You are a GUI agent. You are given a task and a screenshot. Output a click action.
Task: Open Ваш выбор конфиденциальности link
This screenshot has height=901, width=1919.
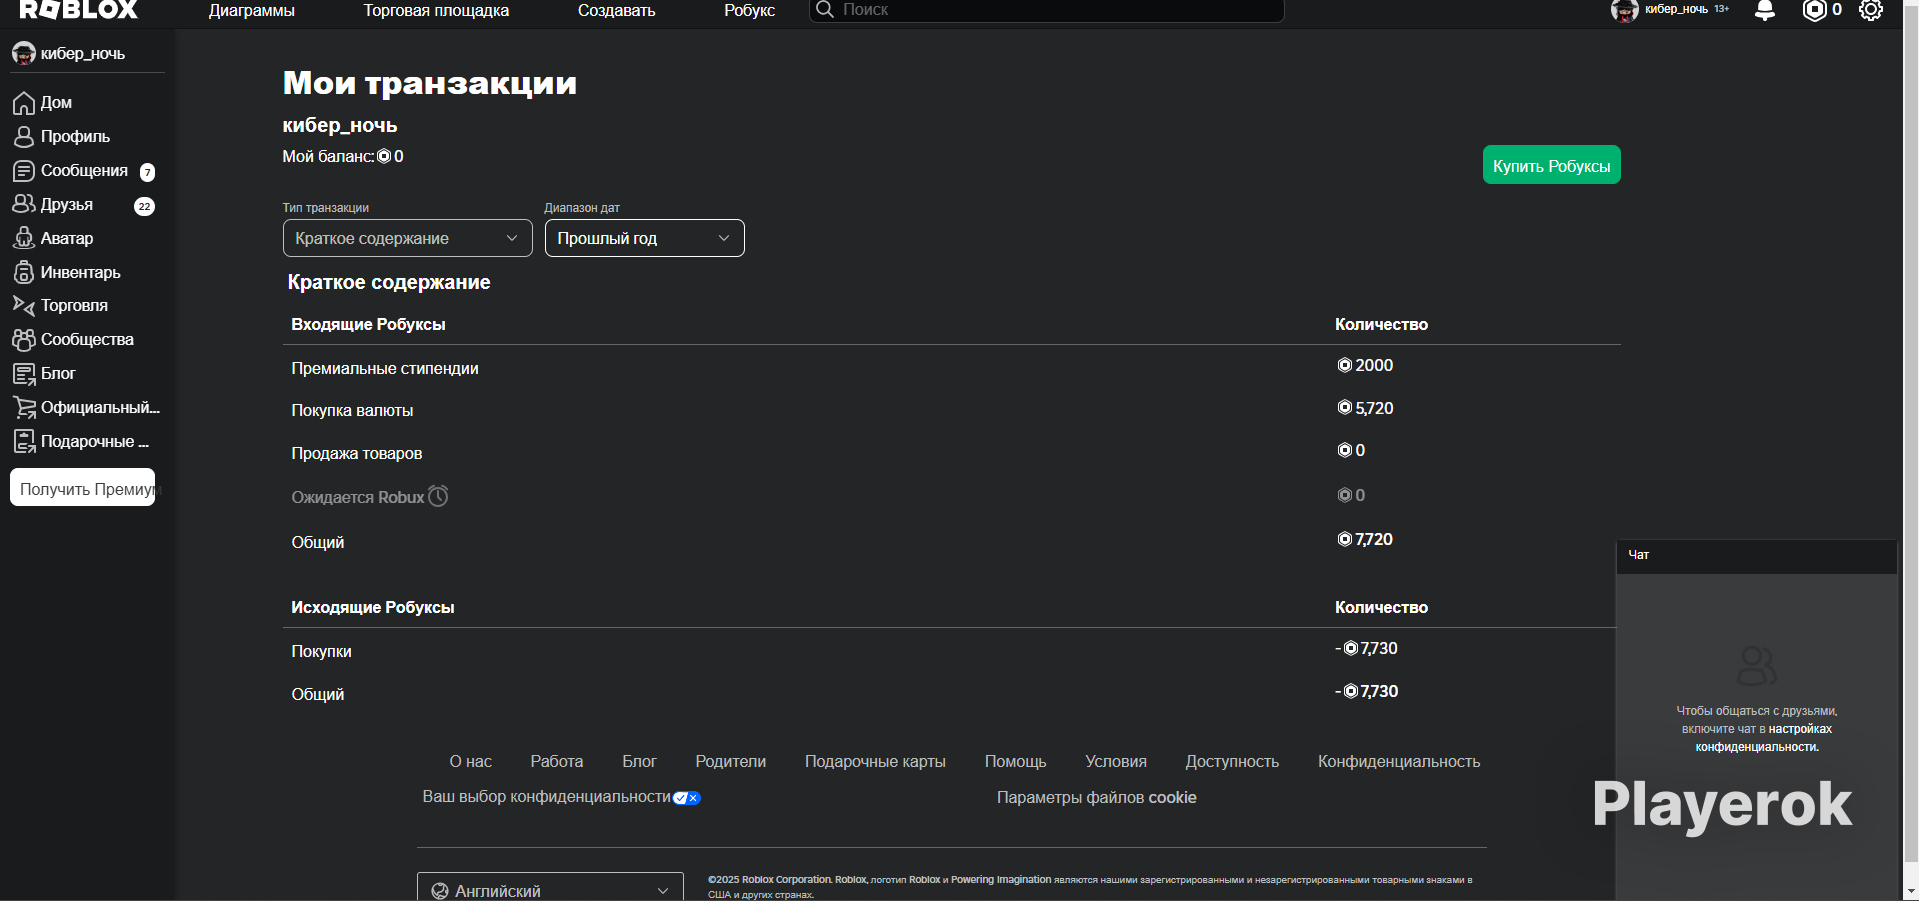[x=547, y=797]
